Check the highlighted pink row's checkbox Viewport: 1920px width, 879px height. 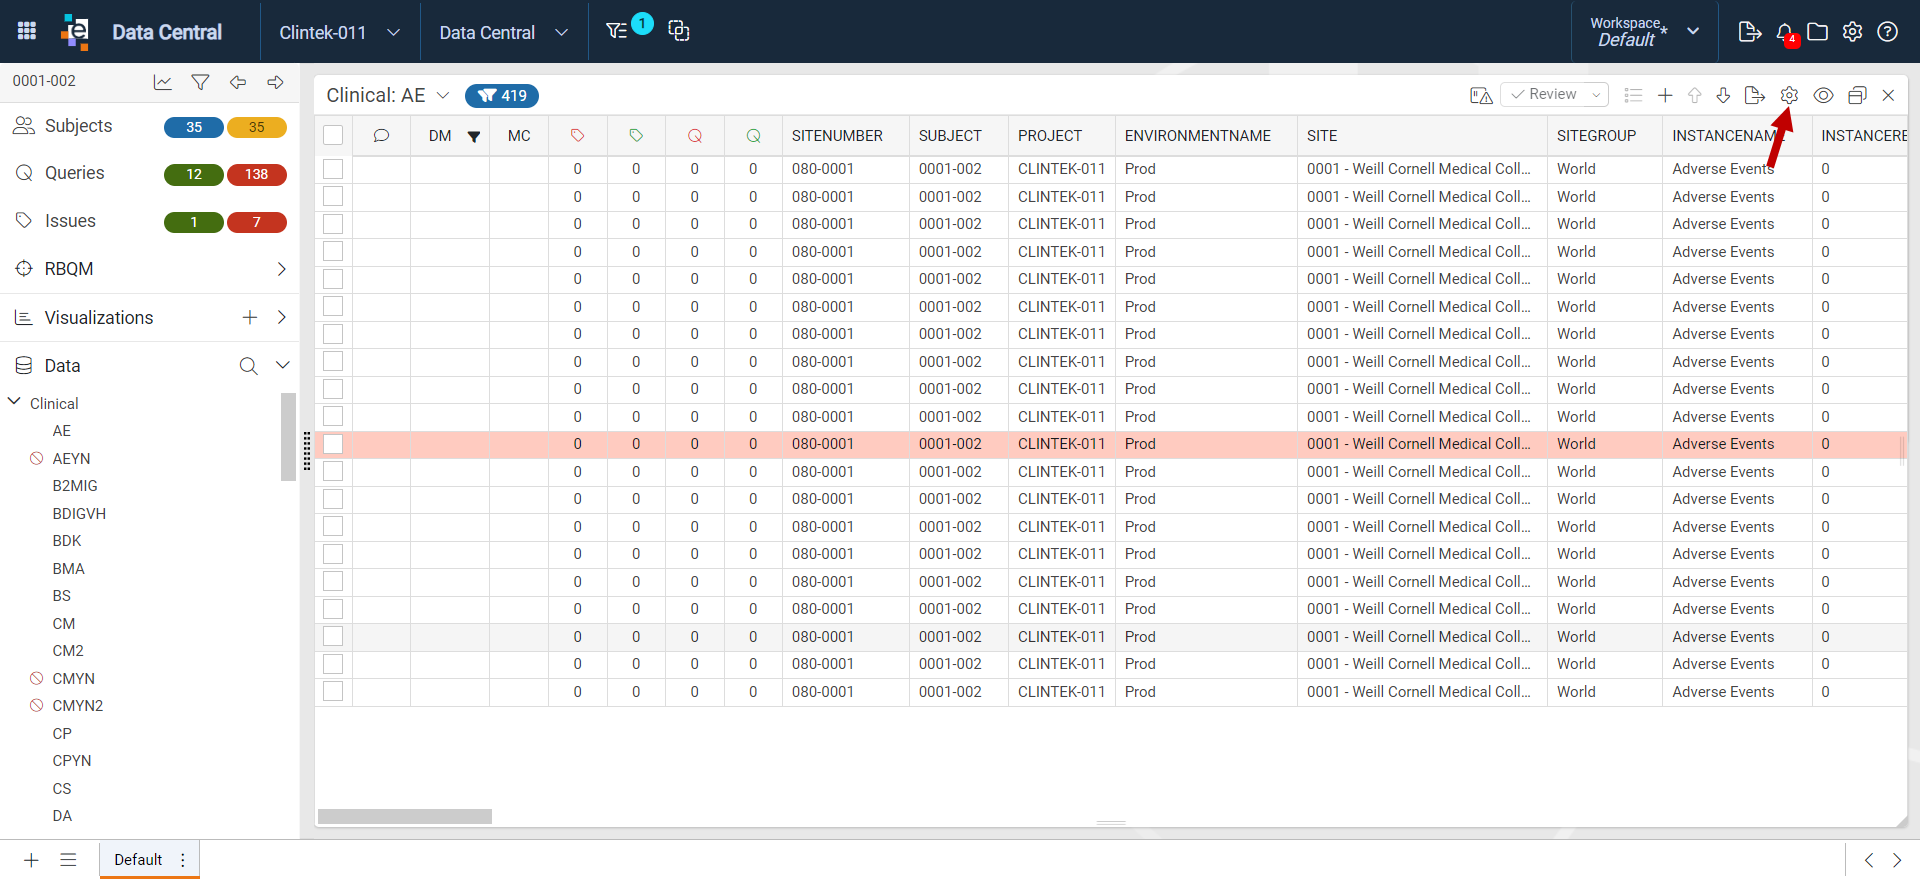333,444
